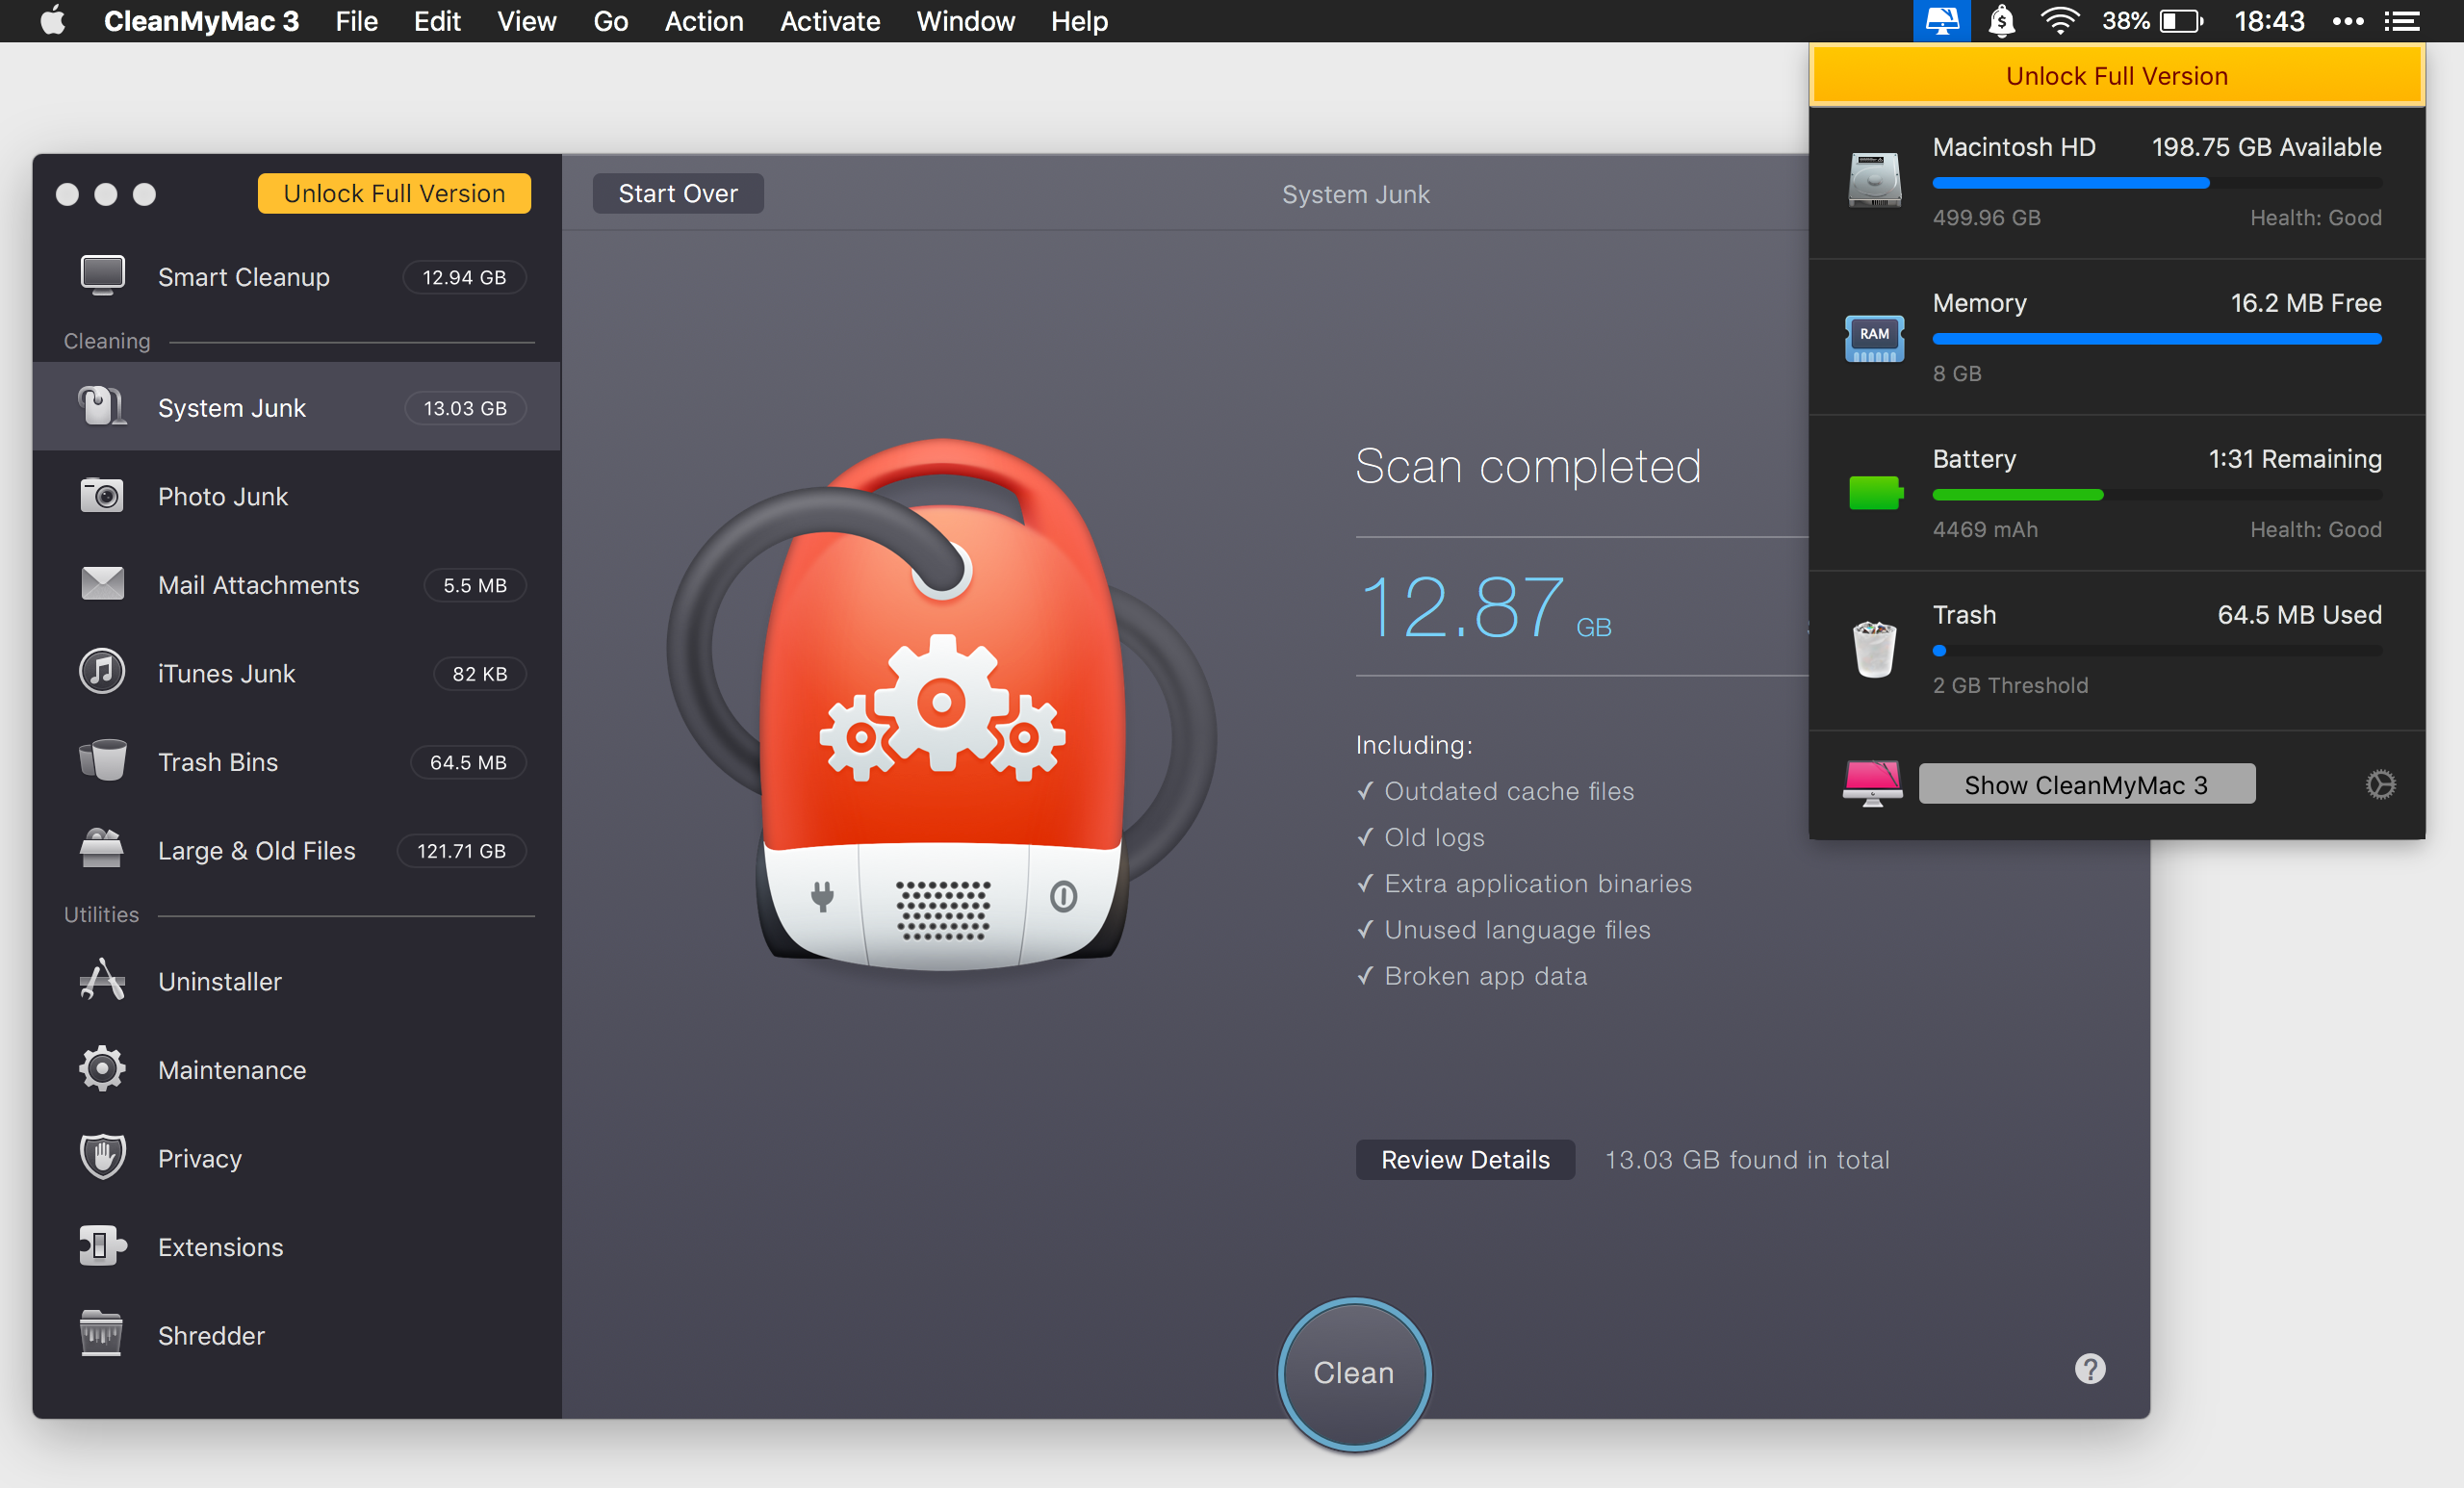Click the Start Over button
This screenshot has height=1488, width=2464.
pos(678,193)
